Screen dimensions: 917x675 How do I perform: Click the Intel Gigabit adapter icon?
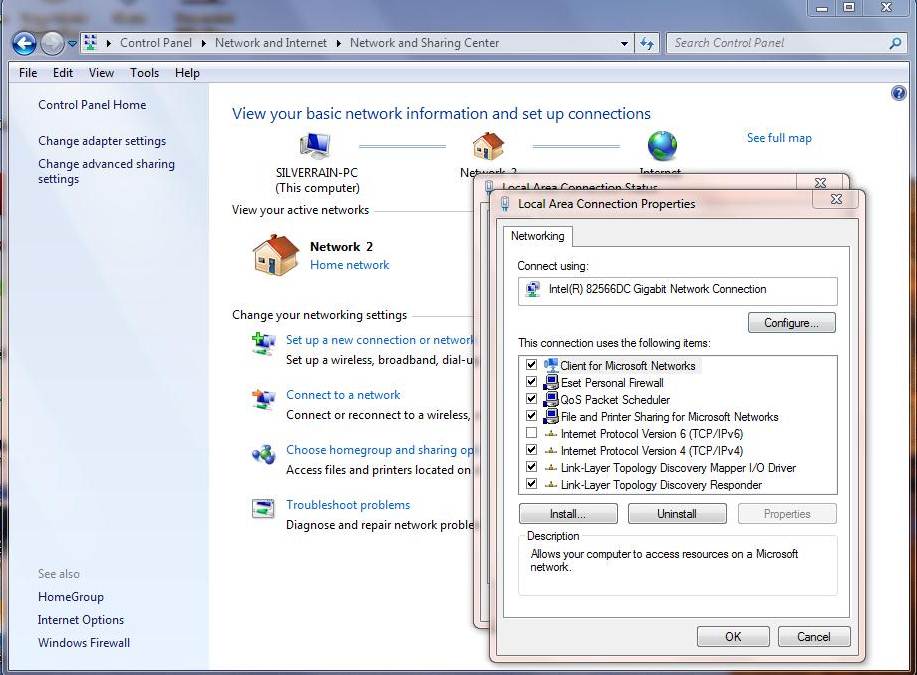click(x=533, y=289)
